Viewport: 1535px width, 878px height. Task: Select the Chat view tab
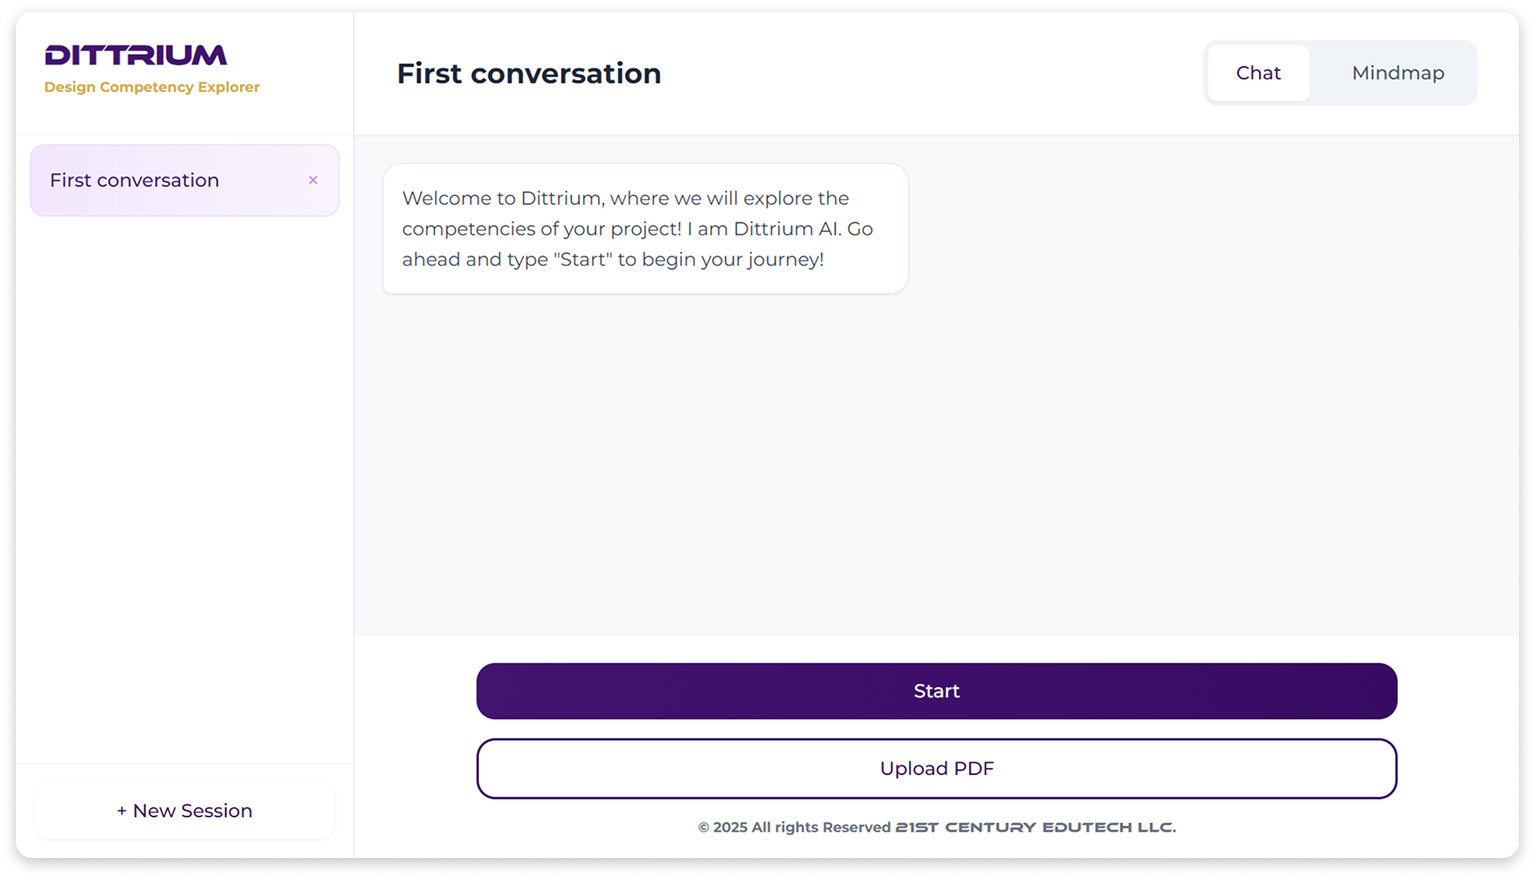[1258, 73]
